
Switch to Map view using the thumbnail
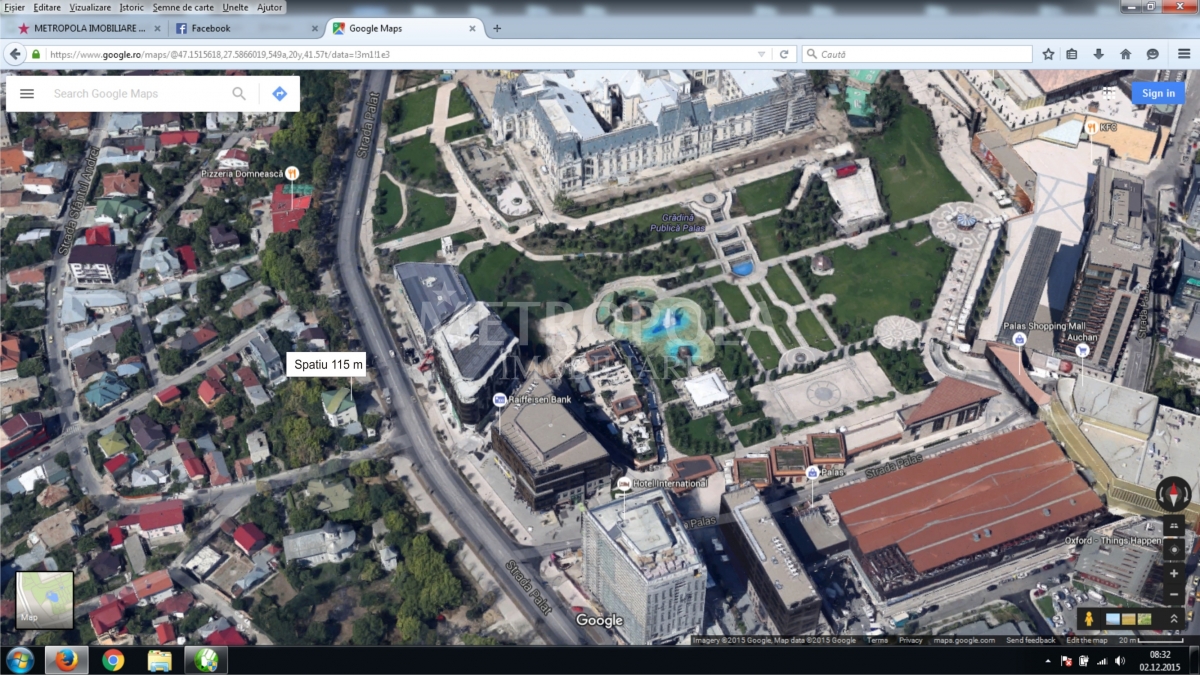click(44, 599)
